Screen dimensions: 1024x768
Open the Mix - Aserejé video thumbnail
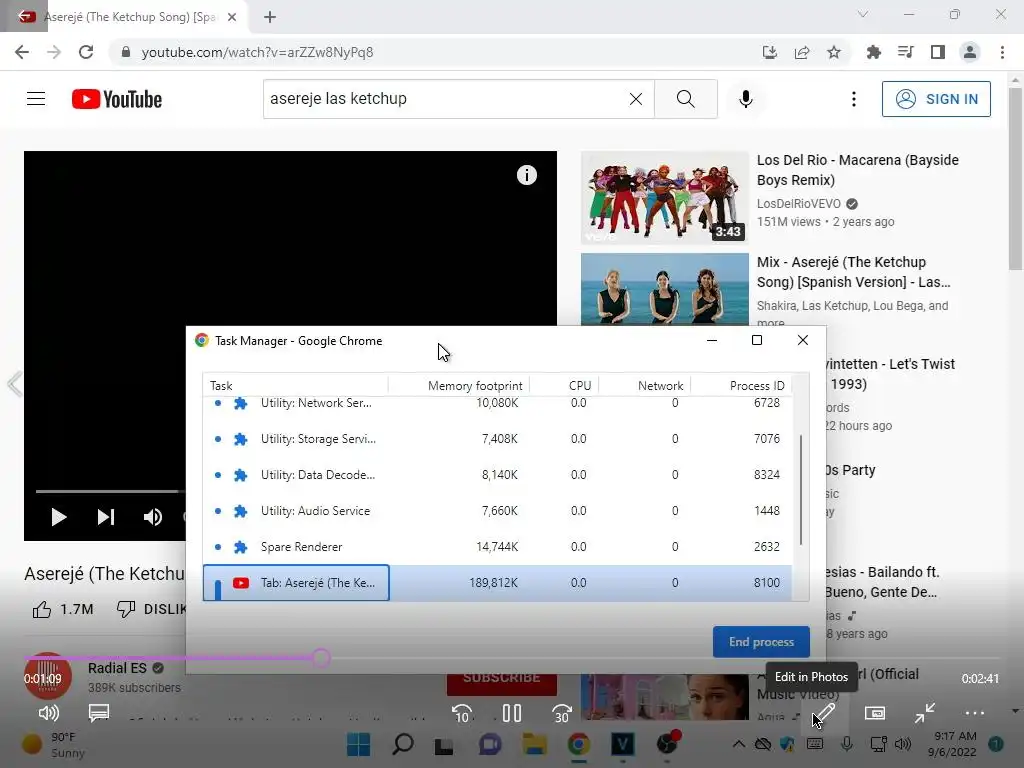coord(664,289)
